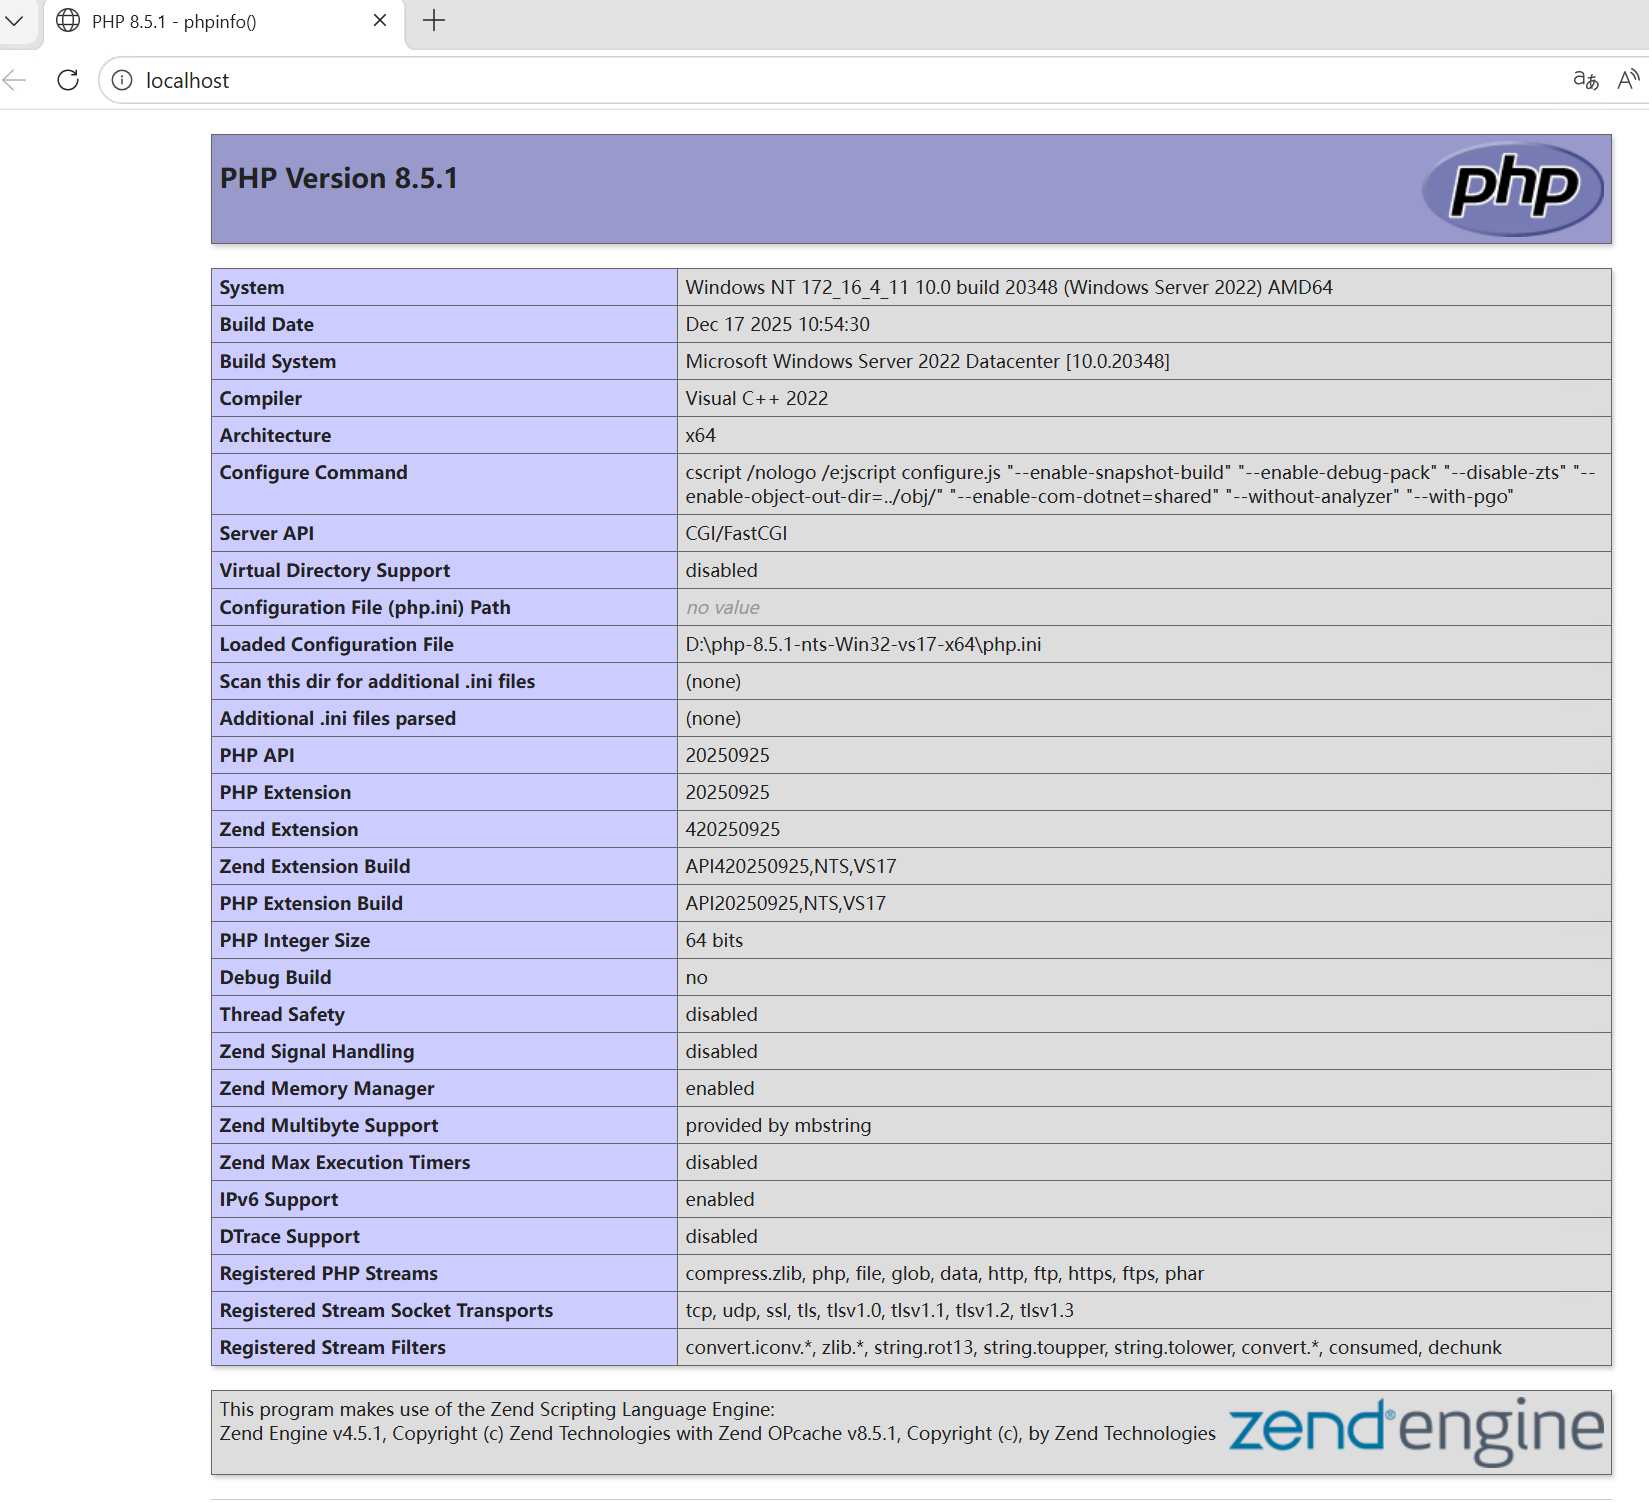This screenshot has width=1649, height=1502.
Task: Click Virtual Directory Support label
Action: (x=335, y=571)
